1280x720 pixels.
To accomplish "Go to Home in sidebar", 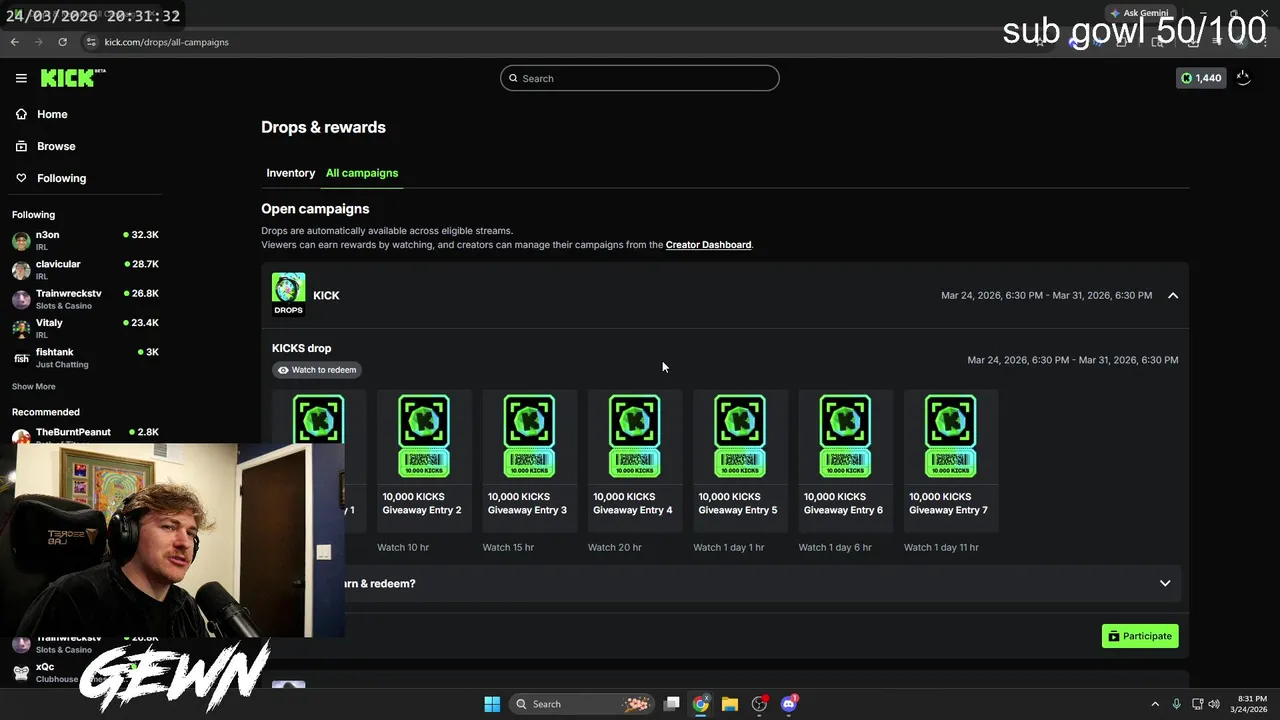I will point(52,114).
